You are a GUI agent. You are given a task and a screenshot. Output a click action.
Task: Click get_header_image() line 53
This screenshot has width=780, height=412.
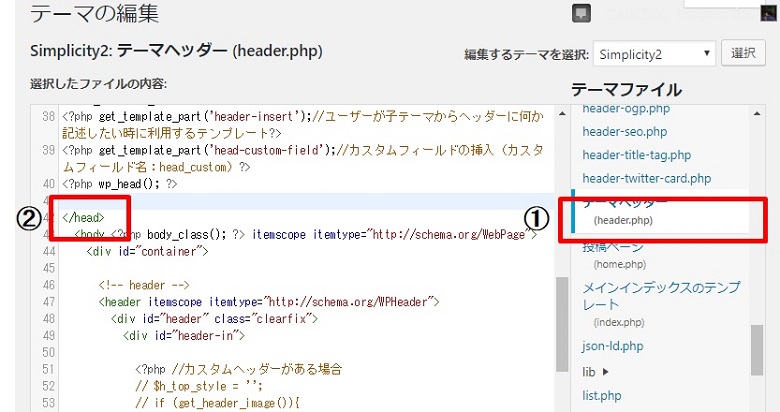click(x=217, y=403)
